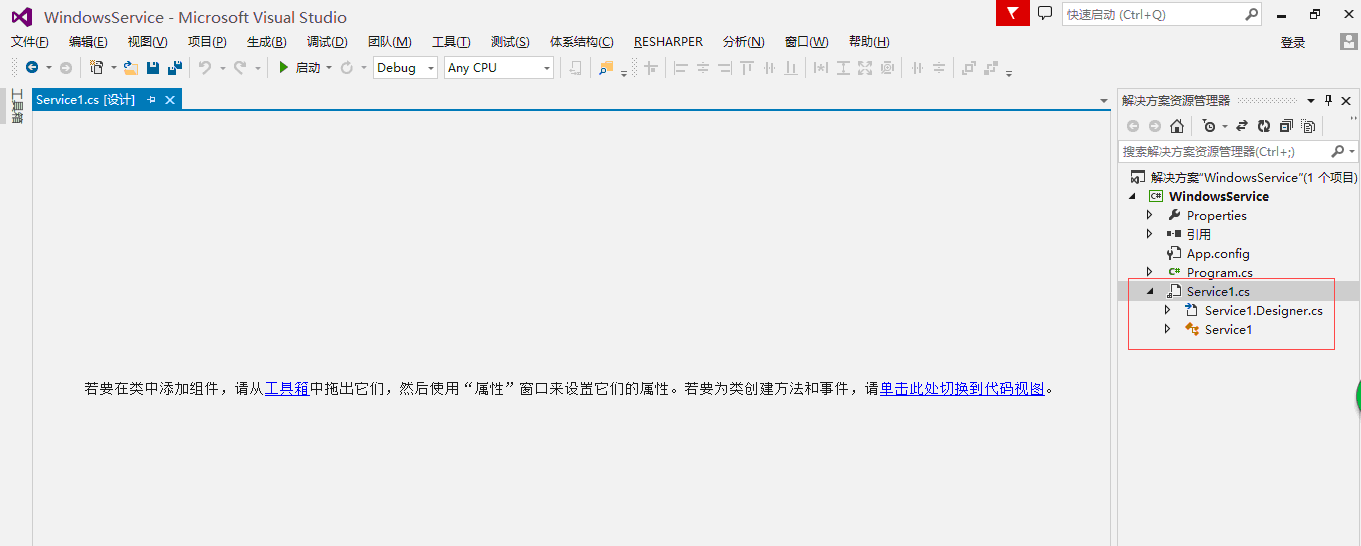The width and height of the screenshot is (1361, 546).
Task: Click the 工具箱 hyperlink in designer text
Action: click(x=287, y=388)
